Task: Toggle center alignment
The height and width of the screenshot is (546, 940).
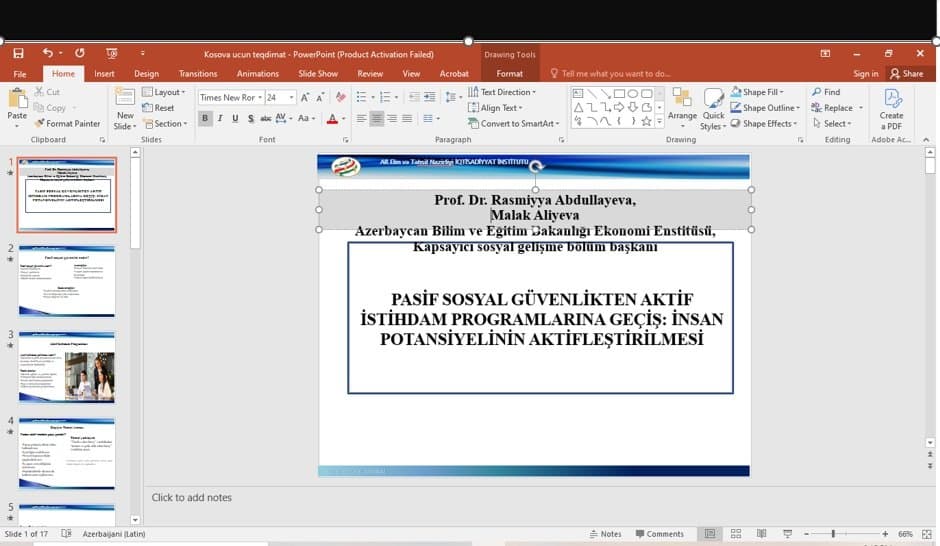Action: tap(376, 118)
